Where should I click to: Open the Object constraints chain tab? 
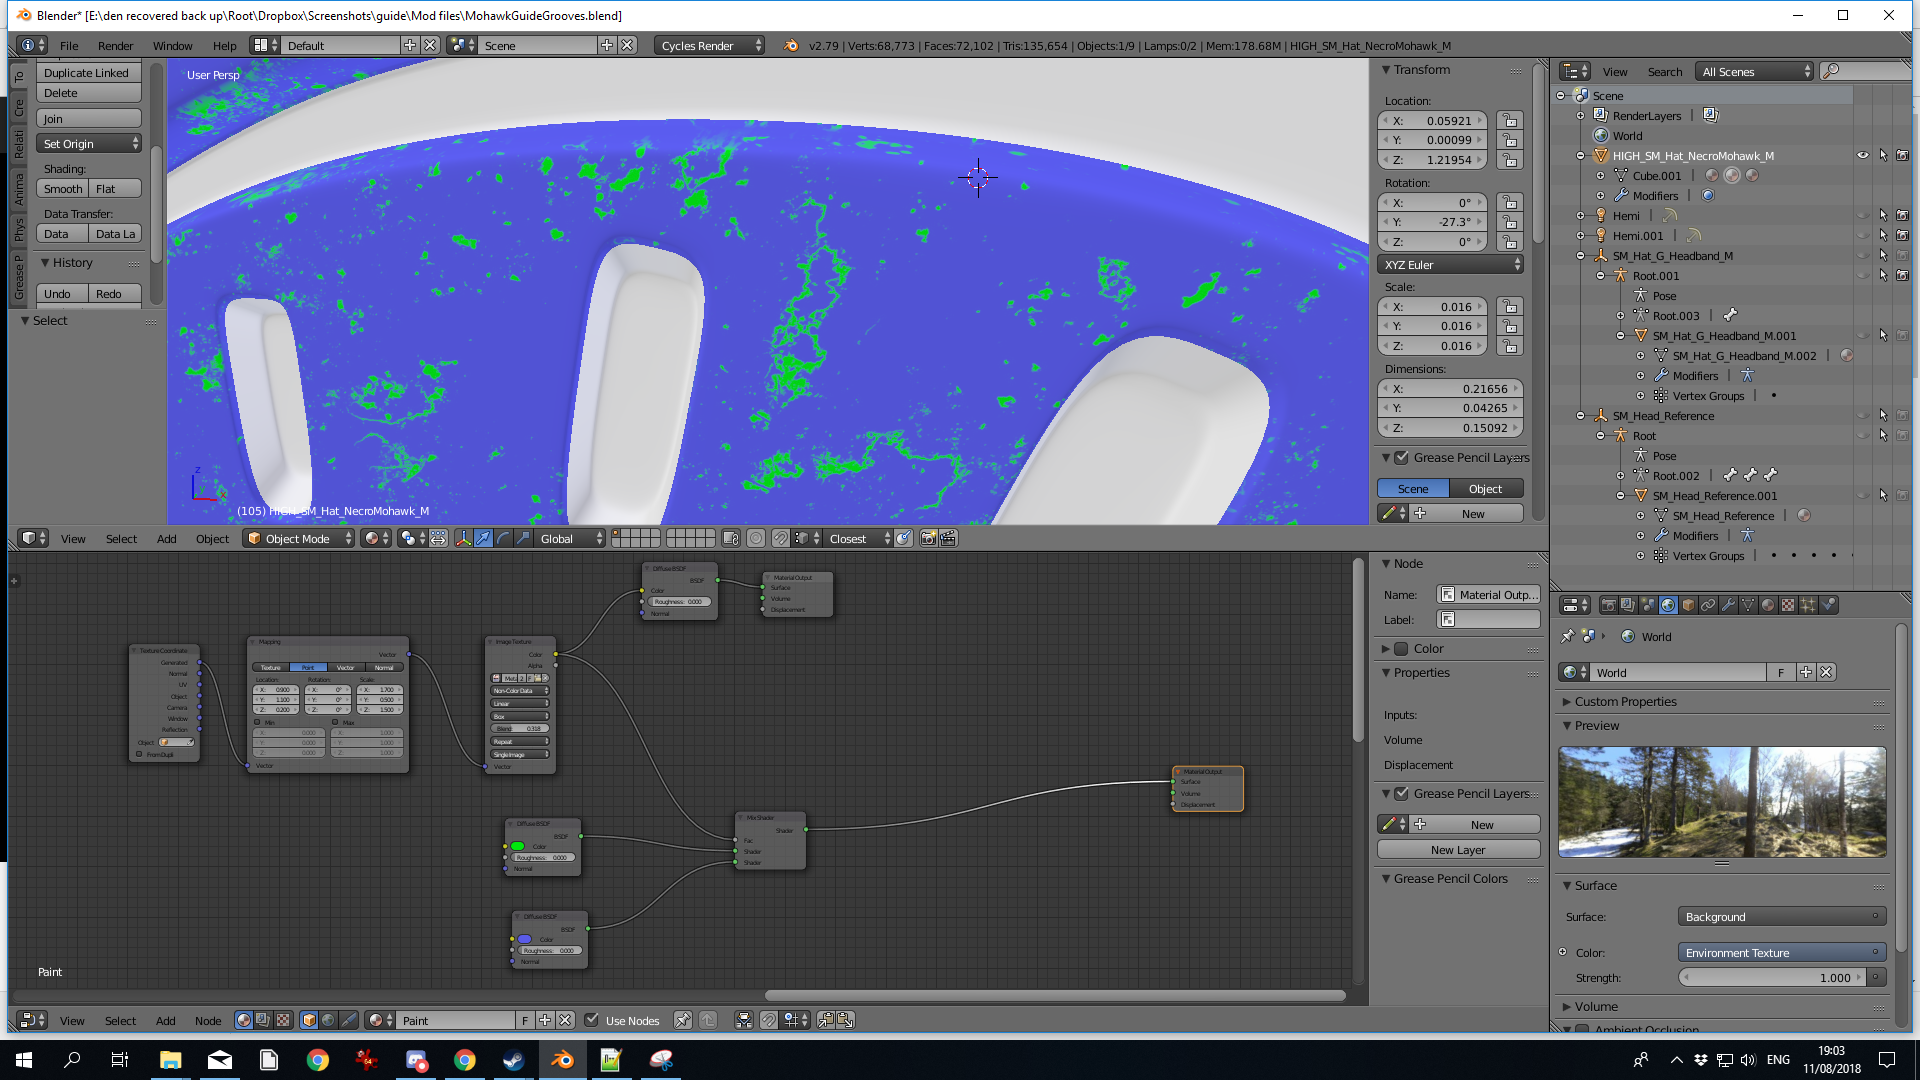click(1708, 605)
